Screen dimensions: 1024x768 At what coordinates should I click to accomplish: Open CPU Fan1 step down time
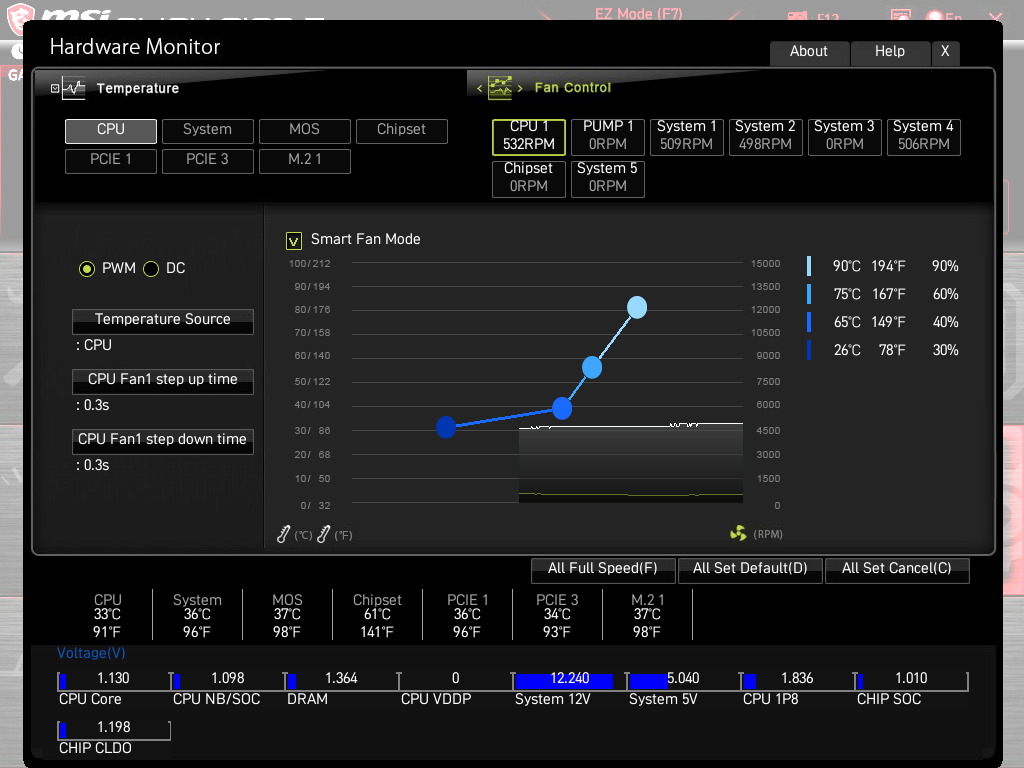[x=163, y=441]
